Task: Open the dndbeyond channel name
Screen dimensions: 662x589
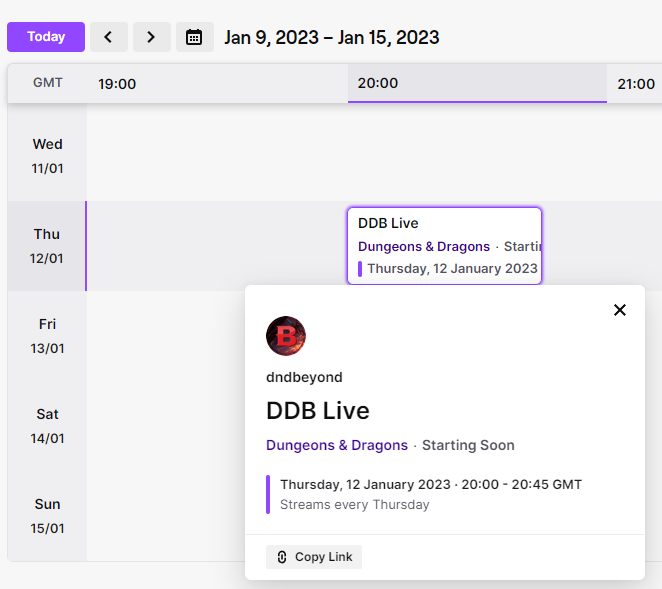Action: pos(304,377)
